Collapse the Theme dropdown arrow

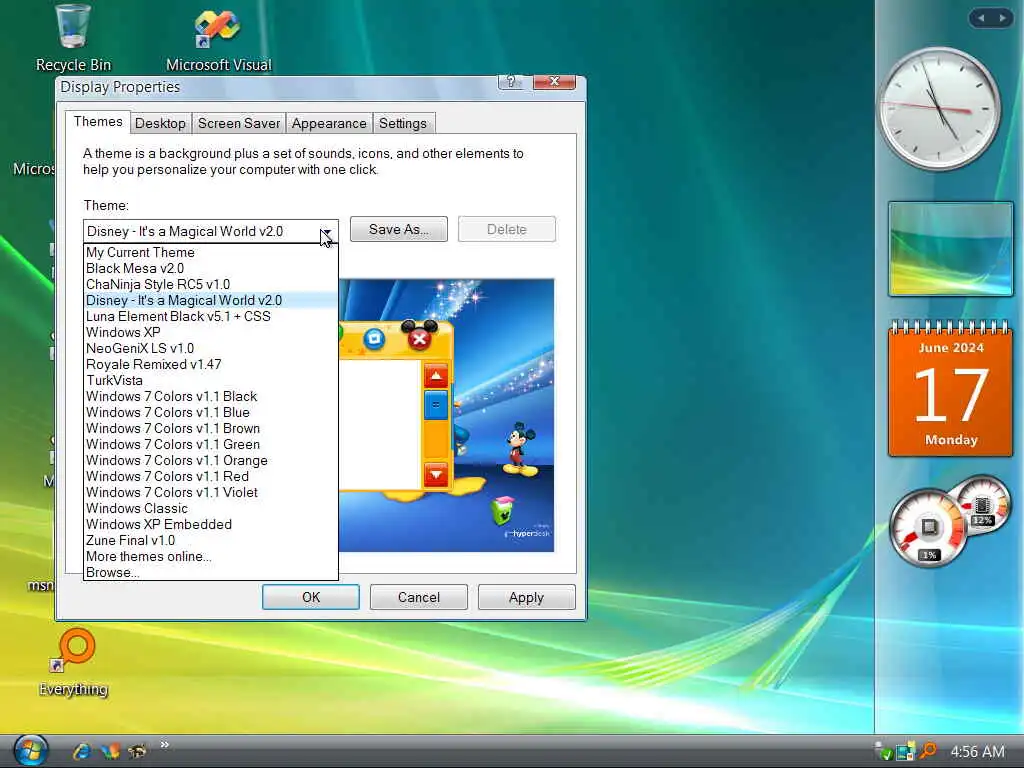[326, 231]
